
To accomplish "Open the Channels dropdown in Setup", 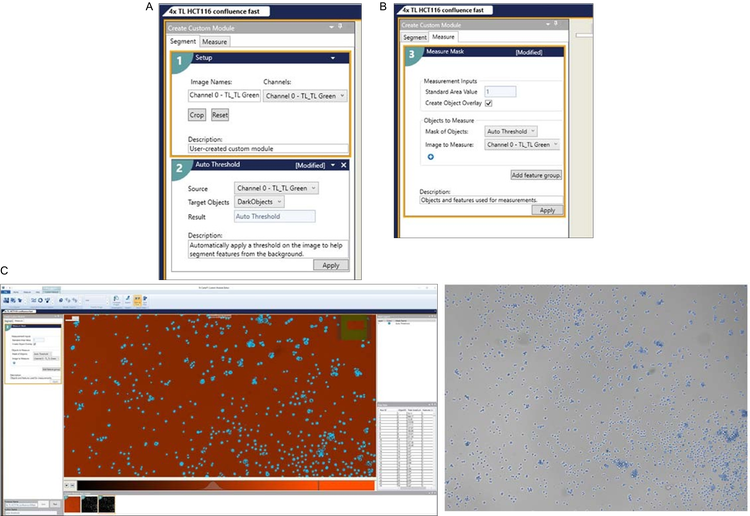I will click(x=305, y=96).
